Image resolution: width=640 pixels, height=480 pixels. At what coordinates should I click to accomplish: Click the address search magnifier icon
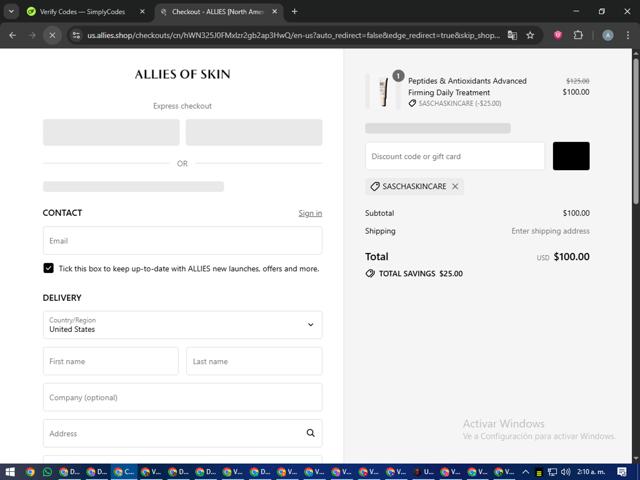[311, 433]
